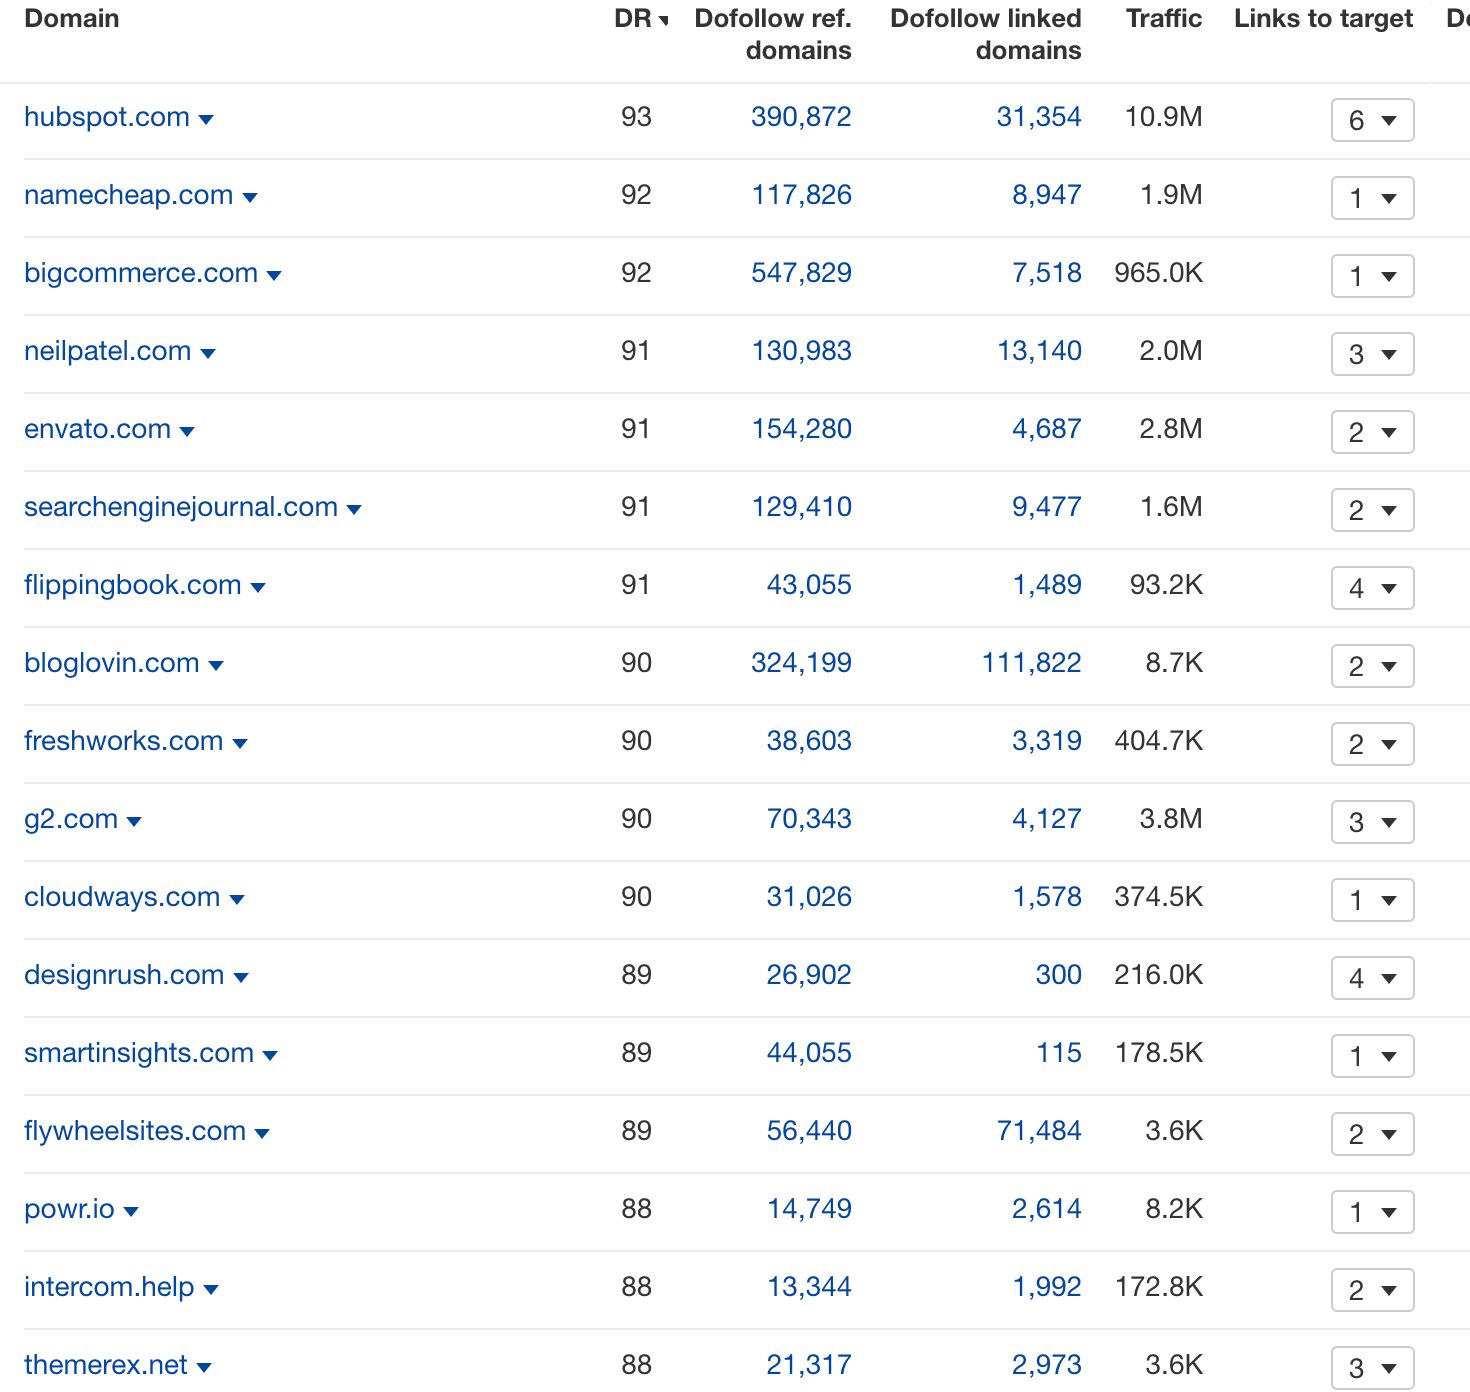
Task: Open links-to-target dropdown for freshworks.com
Action: [x=1372, y=744]
